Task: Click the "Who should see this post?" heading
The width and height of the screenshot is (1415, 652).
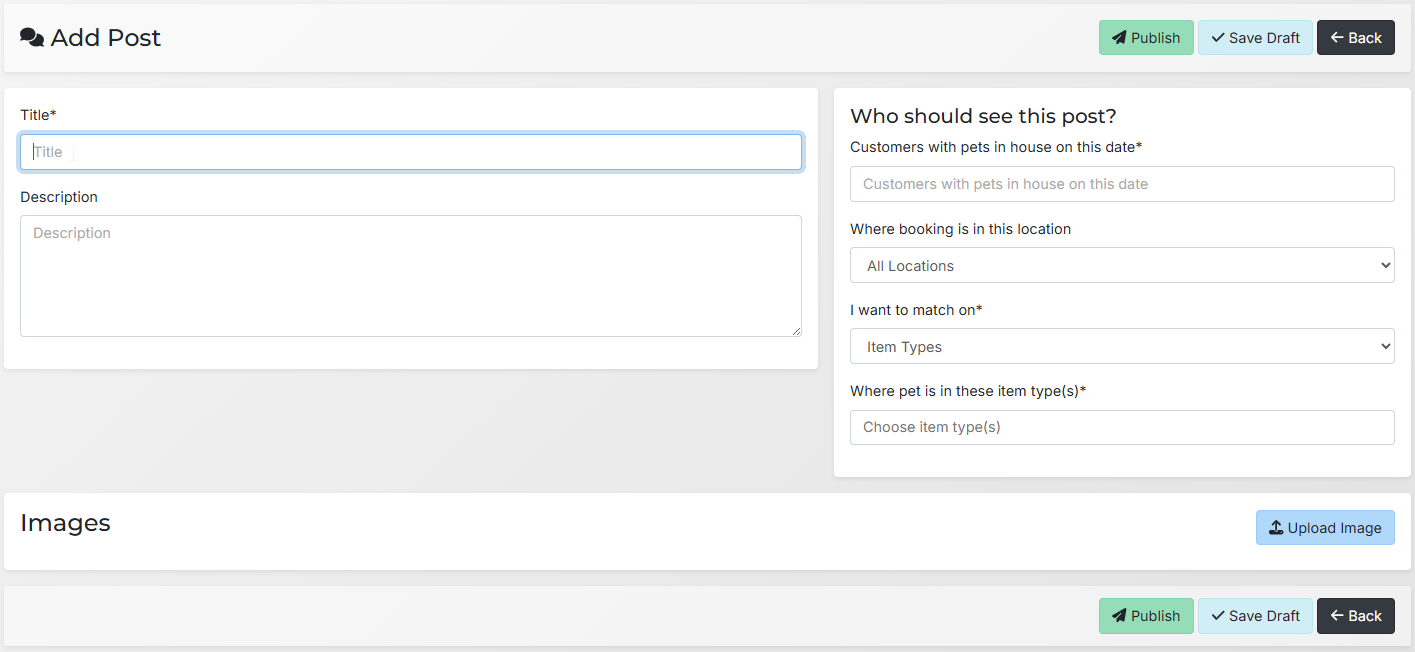Action: pyautogui.click(x=983, y=116)
